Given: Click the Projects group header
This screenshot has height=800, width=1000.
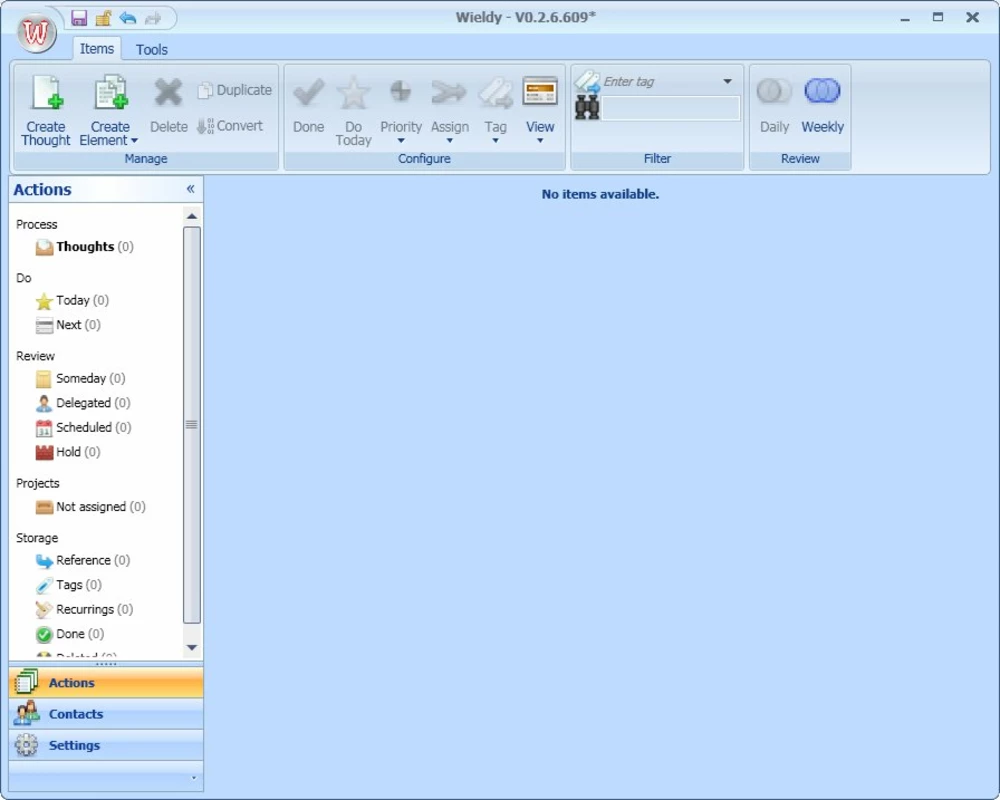Looking at the screenshot, I should (38, 483).
